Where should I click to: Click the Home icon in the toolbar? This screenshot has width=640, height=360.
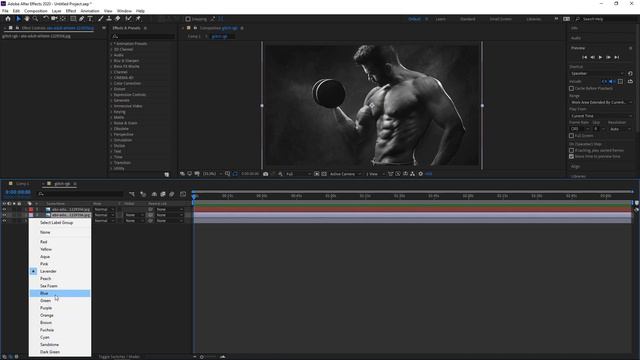(8, 19)
